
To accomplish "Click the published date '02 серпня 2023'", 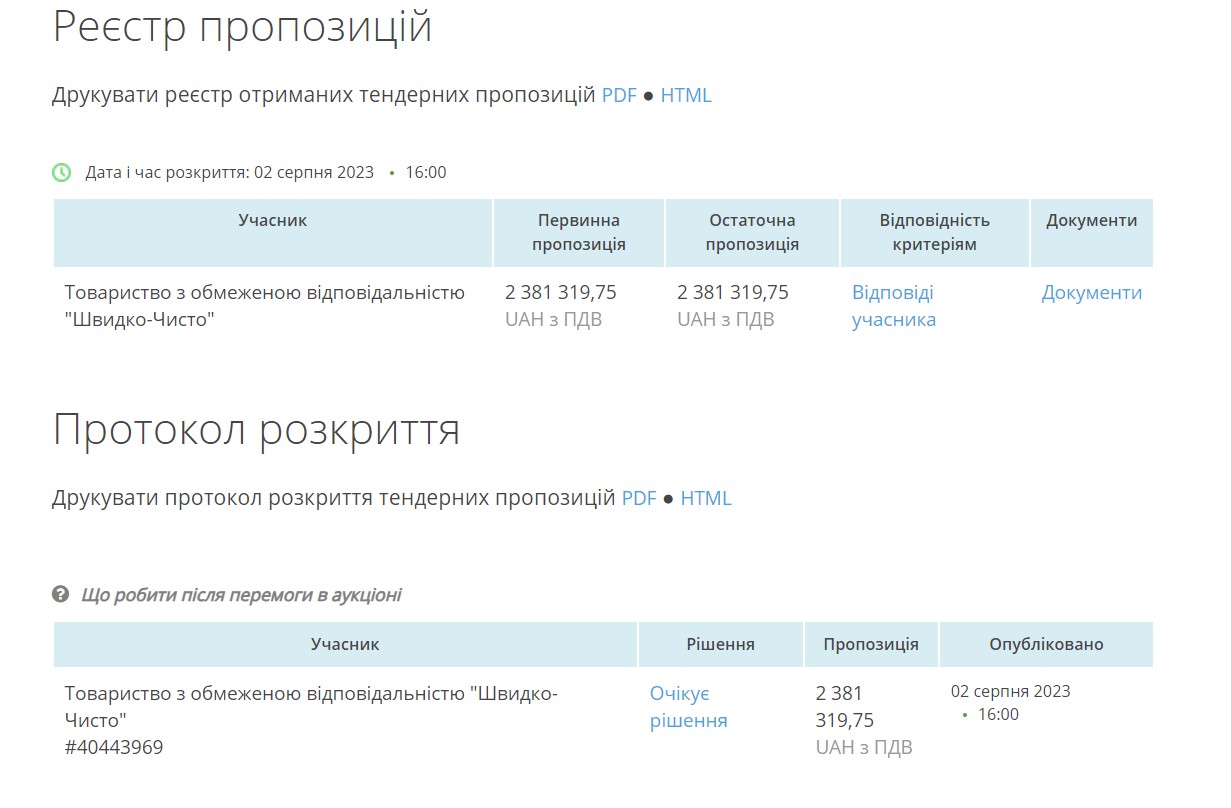I will (1010, 691).
